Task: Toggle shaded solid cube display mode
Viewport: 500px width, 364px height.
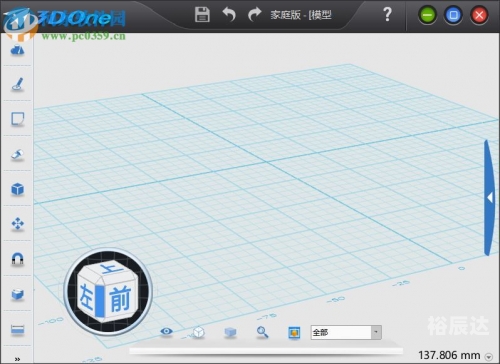Action: point(230,332)
